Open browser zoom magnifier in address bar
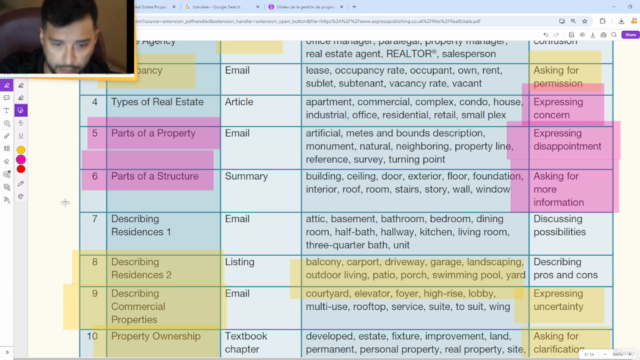This screenshot has width=640, height=360. [x=573, y=21]
